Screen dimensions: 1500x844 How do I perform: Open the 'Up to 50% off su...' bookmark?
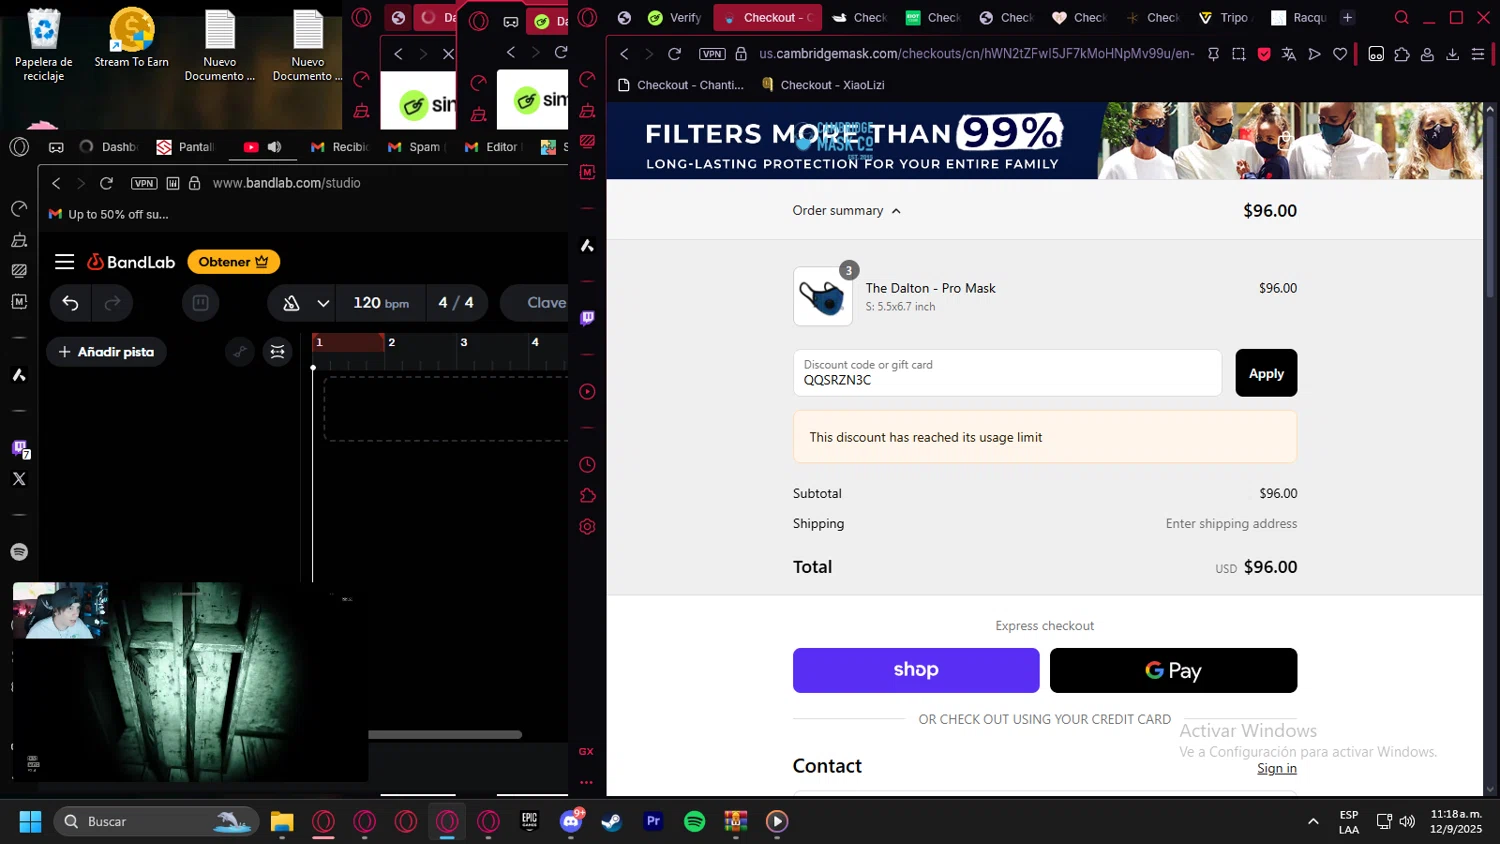coord(109,214)
